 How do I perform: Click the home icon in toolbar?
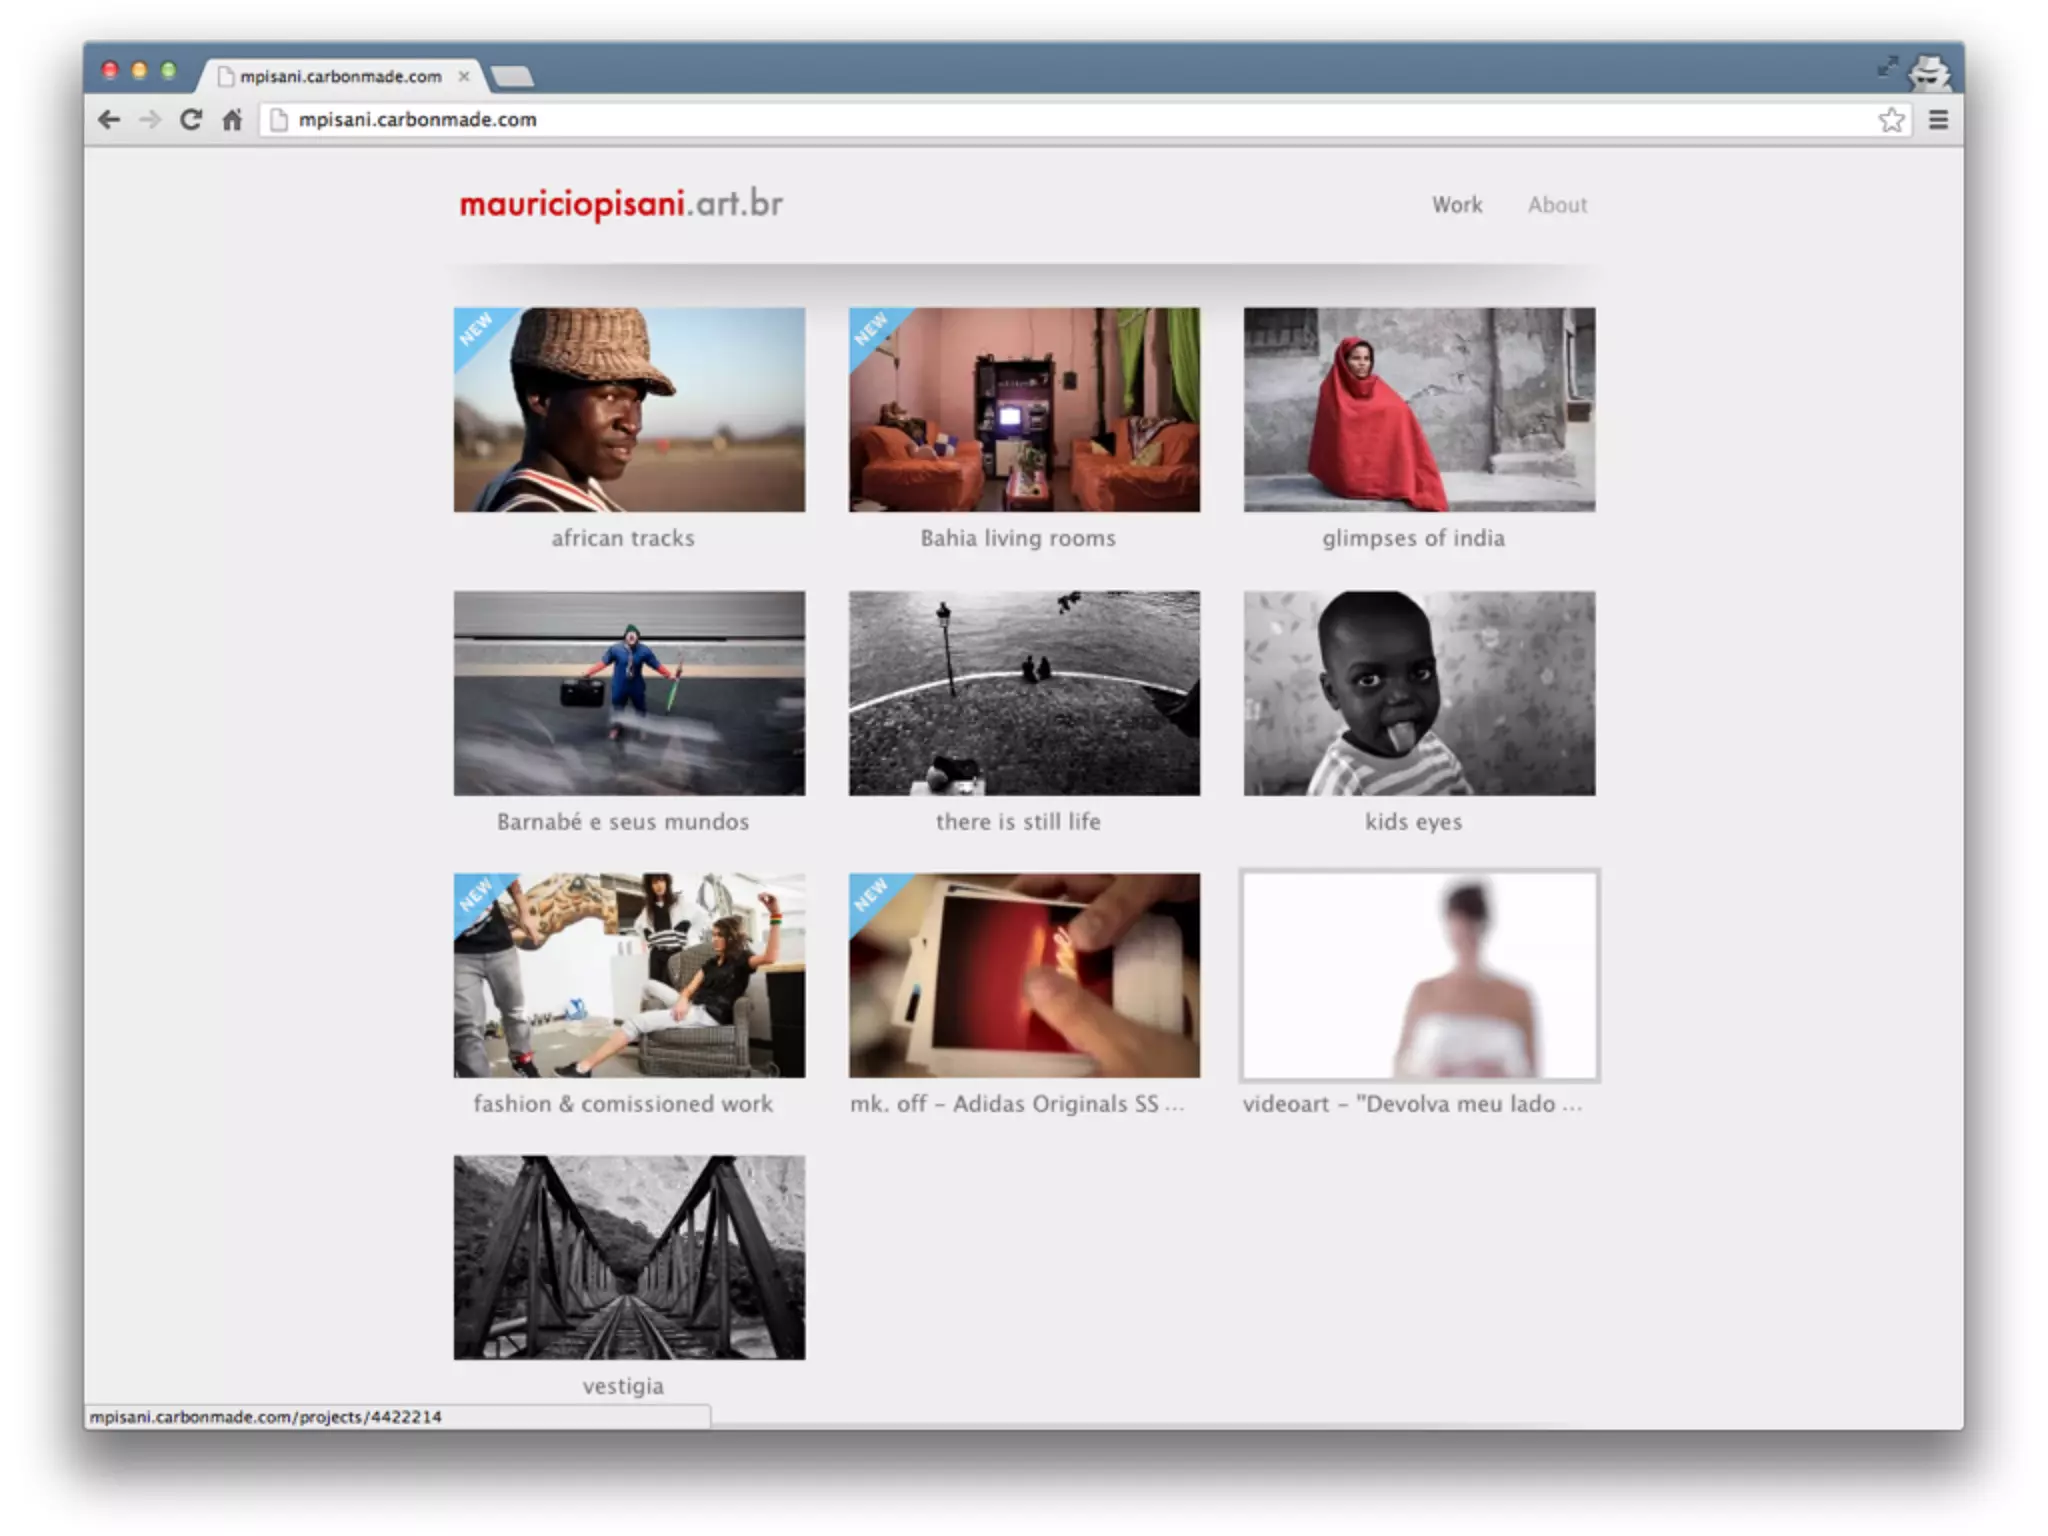coord(232,120)
